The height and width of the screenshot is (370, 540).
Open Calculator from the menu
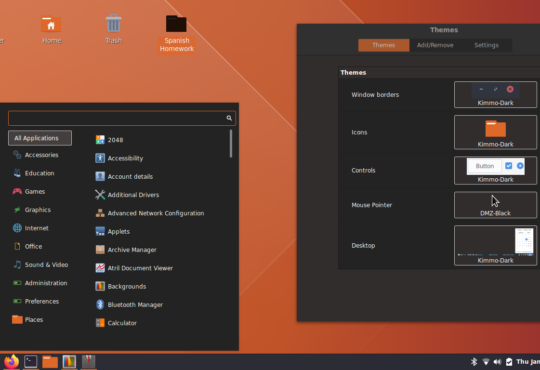point(116,323)
